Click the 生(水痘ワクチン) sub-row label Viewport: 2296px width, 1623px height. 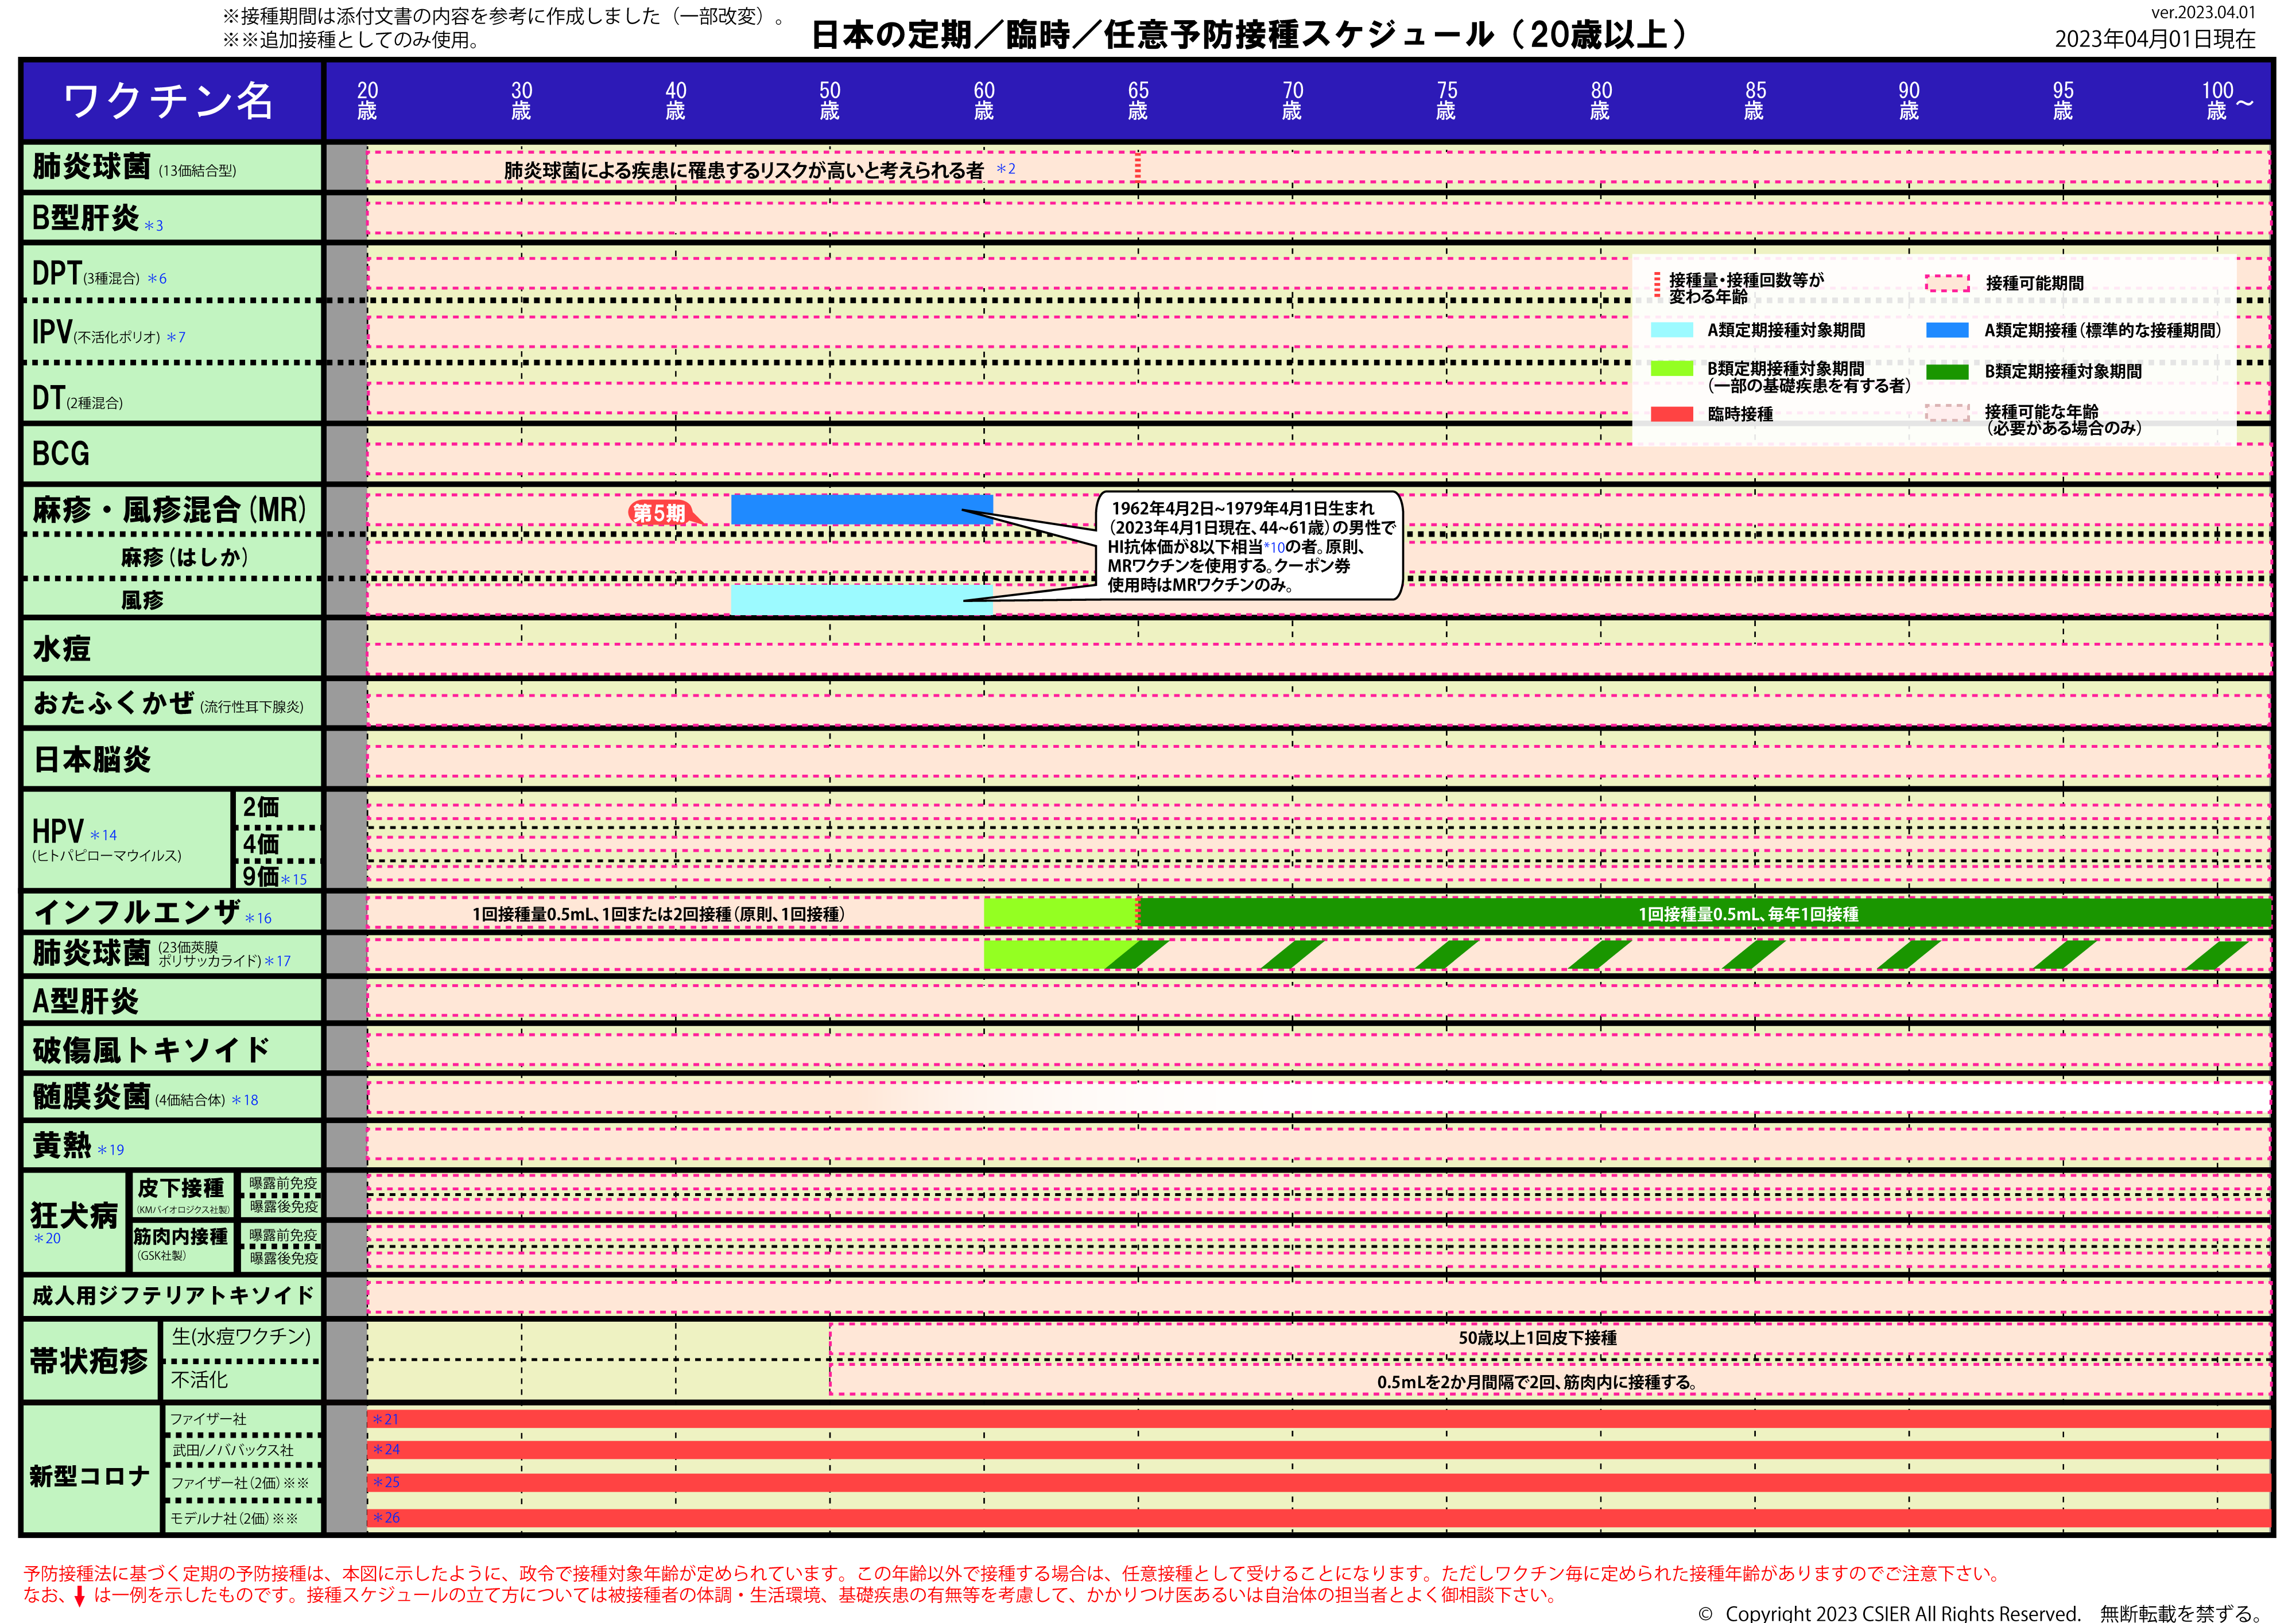(241, 1337)
